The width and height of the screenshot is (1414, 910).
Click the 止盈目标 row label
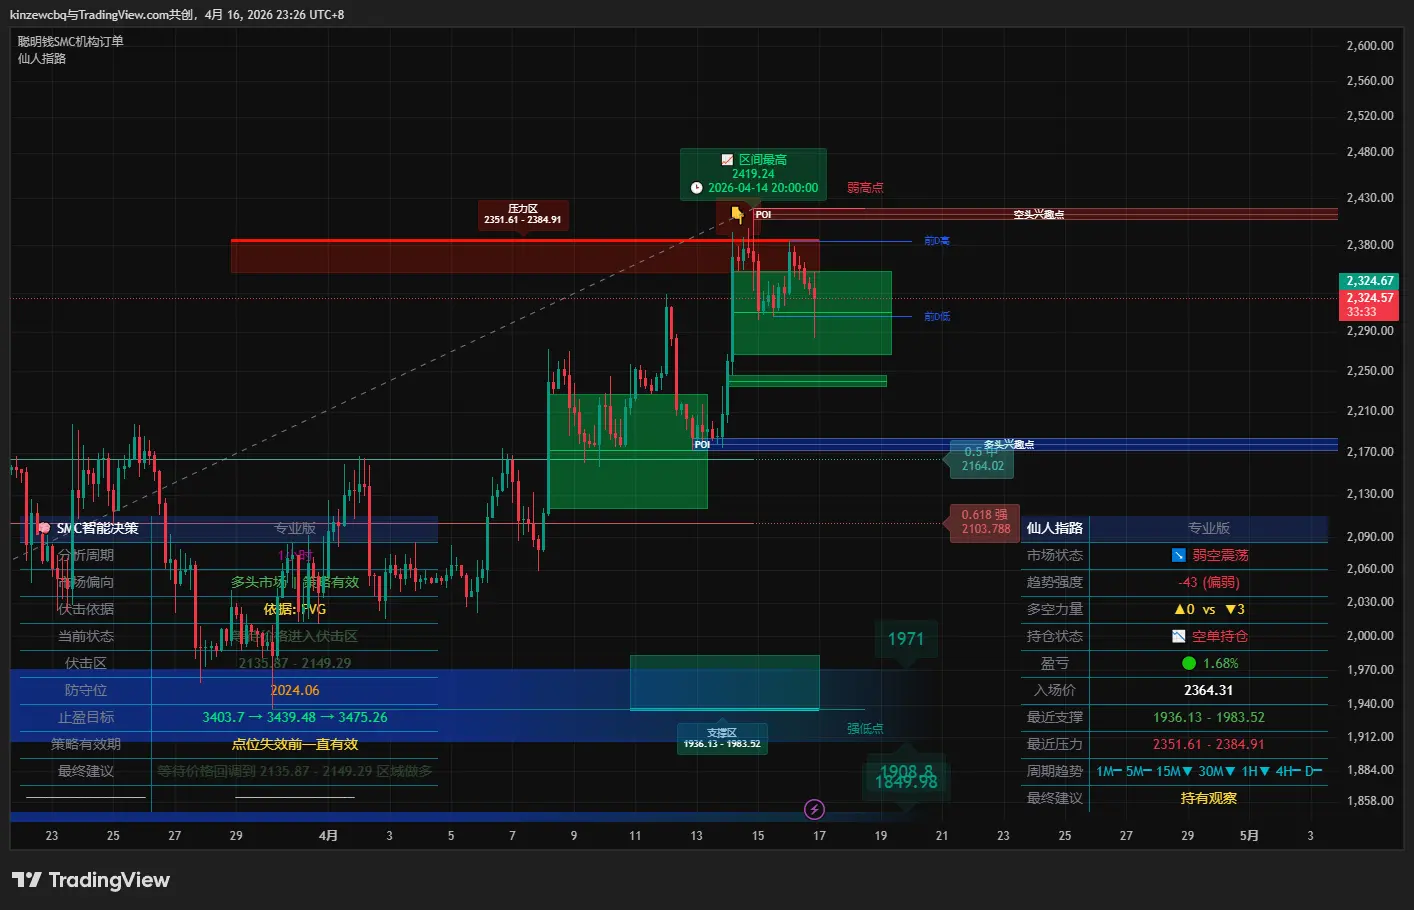[x=86, y=717]
